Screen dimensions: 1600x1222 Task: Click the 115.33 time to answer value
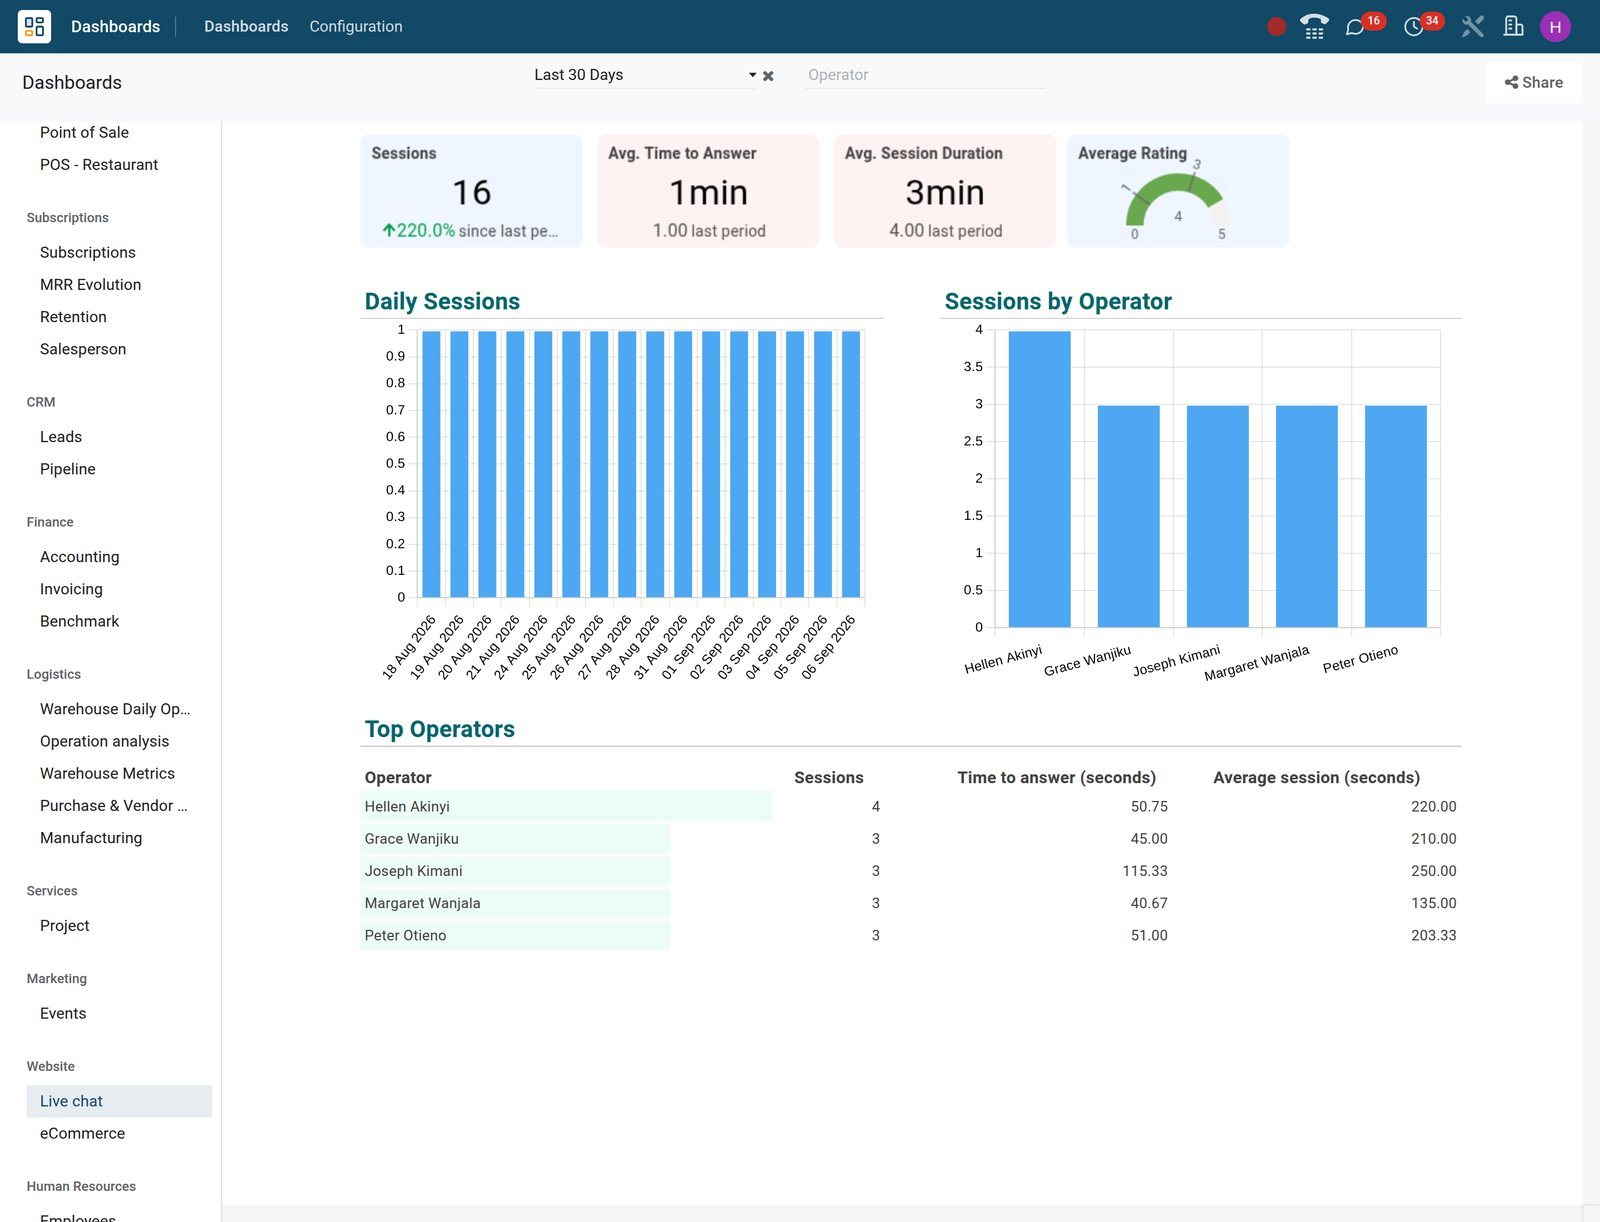(1144, 871)
